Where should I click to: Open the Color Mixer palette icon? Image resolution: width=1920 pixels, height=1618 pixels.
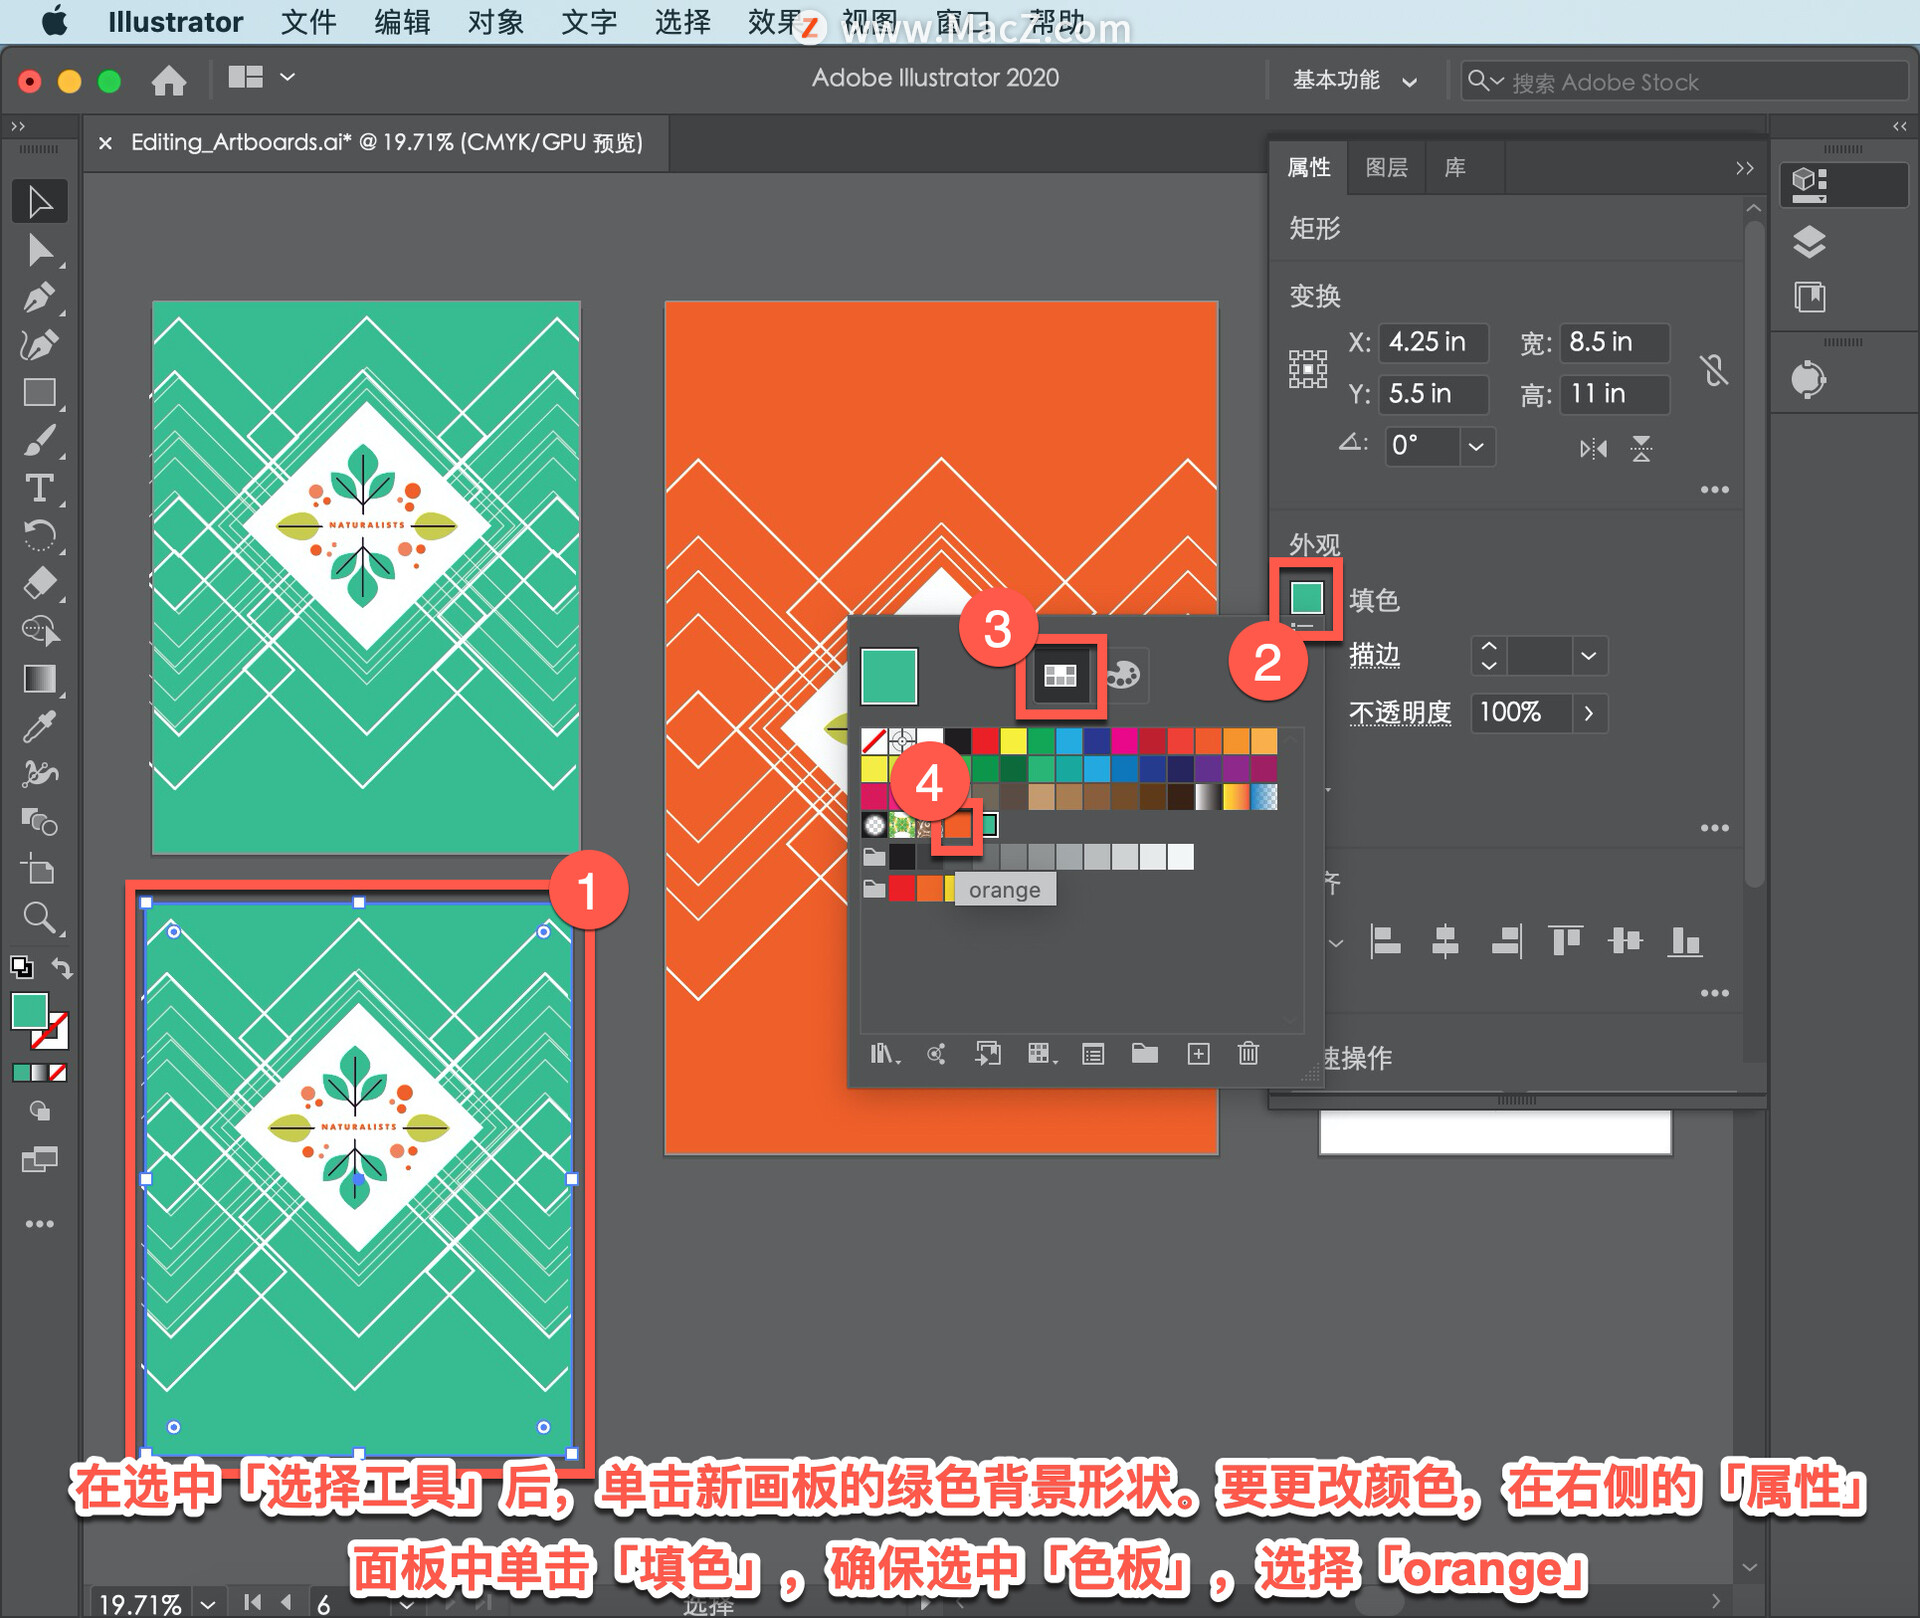pos(1122,675)
